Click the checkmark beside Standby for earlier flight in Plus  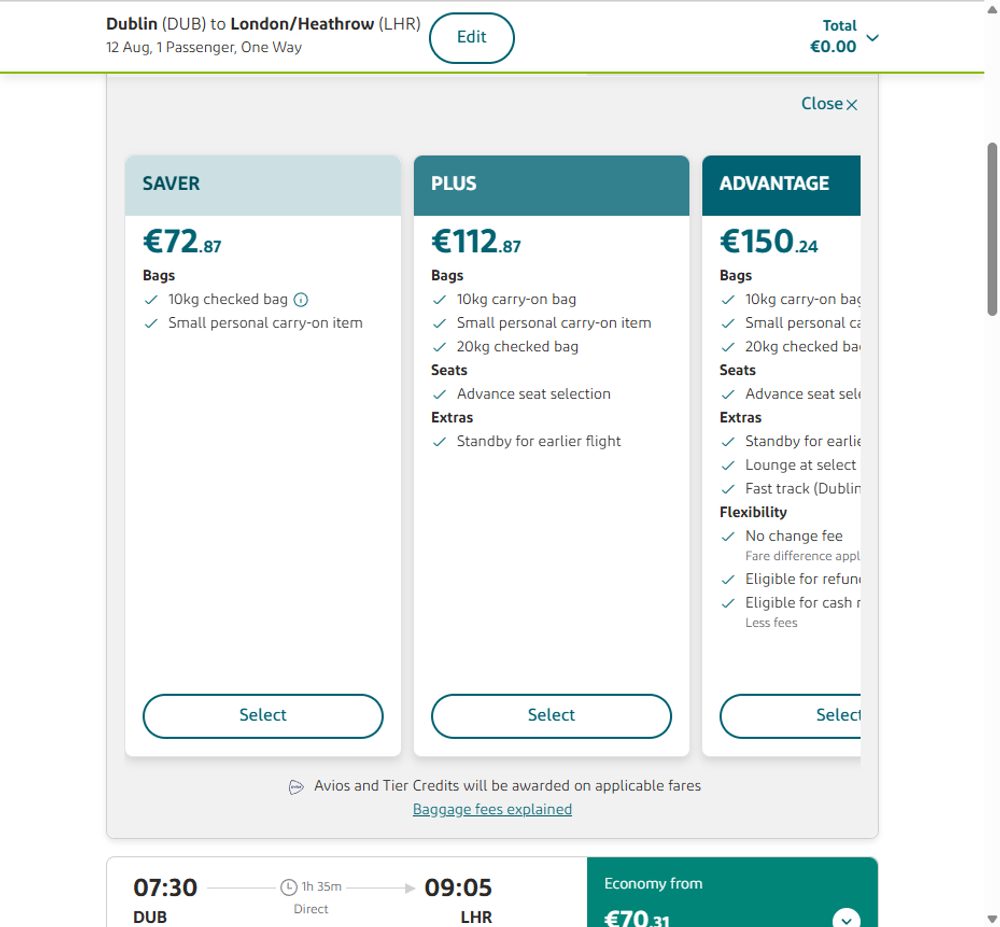(x=439, y=442)
